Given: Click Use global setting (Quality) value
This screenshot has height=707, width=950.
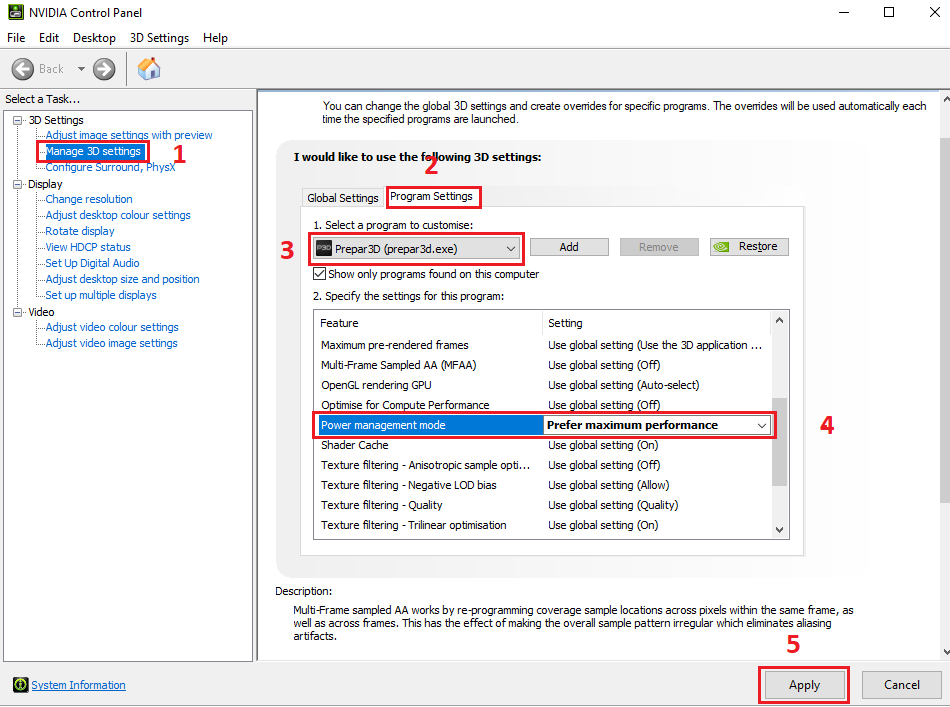Looking at the screenshot, I should (613, 505).
